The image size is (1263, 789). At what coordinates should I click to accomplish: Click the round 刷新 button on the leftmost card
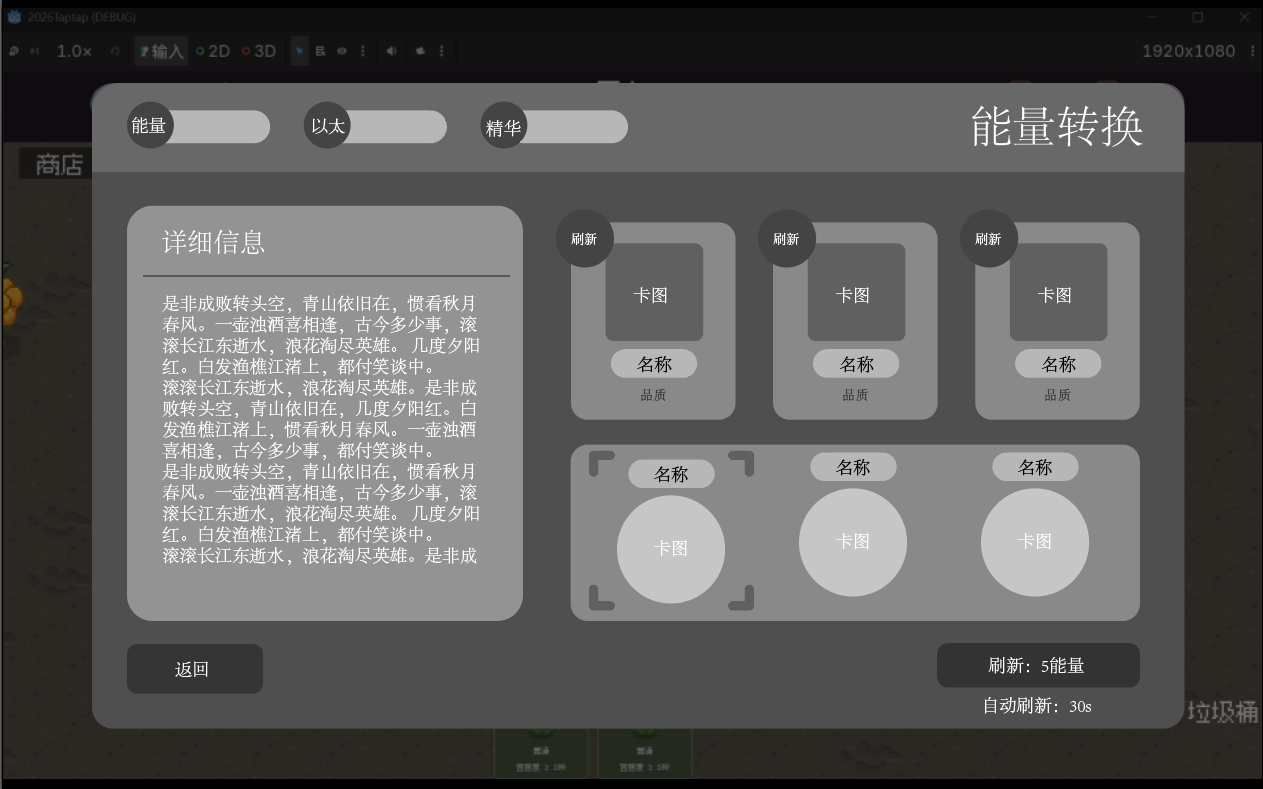(x=585, y=239)
